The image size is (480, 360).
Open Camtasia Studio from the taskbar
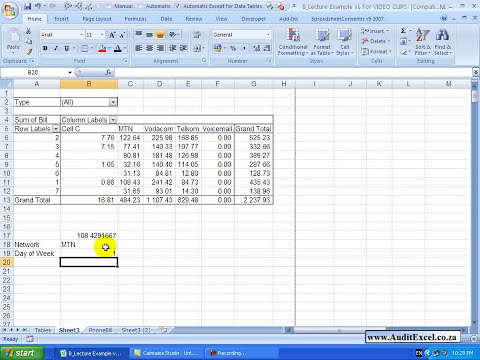click(166, 353)
